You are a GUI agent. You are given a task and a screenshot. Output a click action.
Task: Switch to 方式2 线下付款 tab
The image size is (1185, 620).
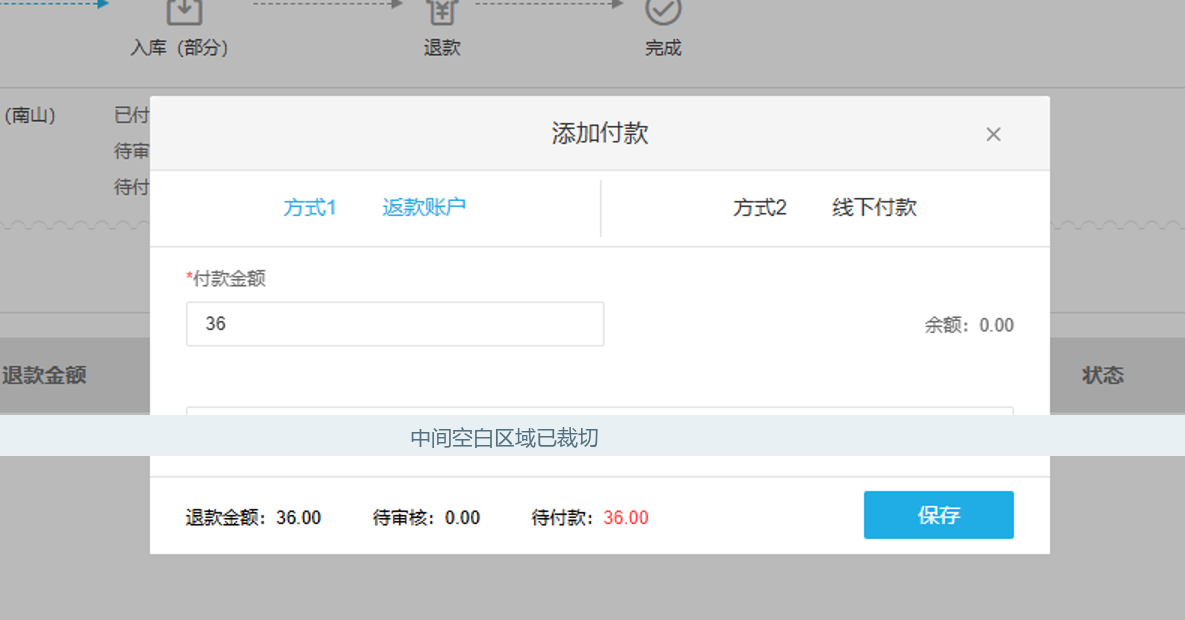click(825, 207)
